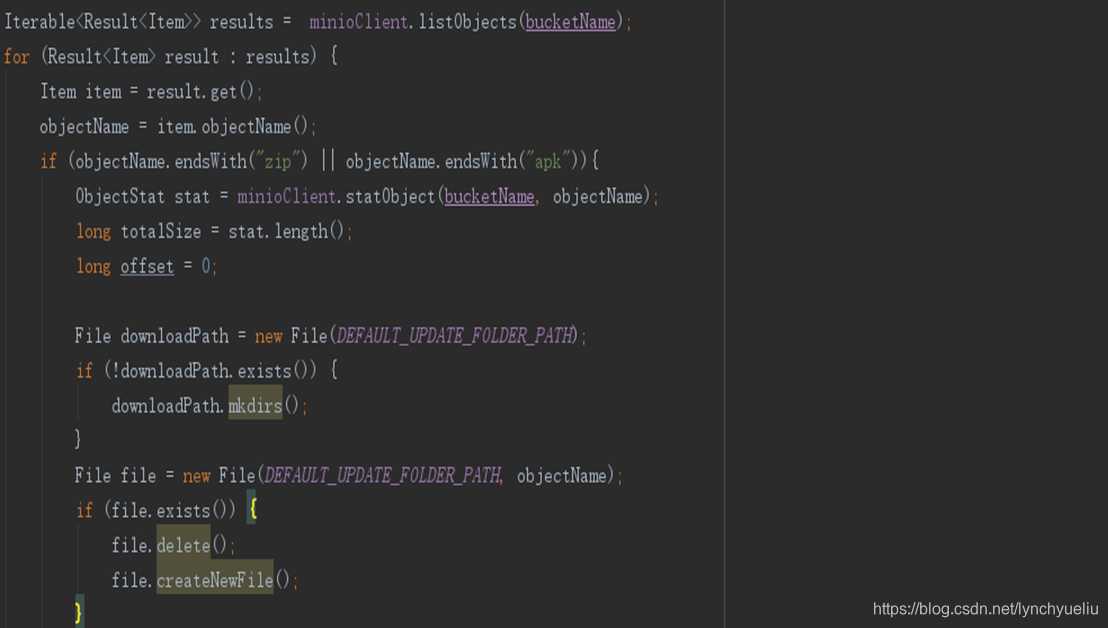Click the totalSize variable declaration

tap(160, 232)
